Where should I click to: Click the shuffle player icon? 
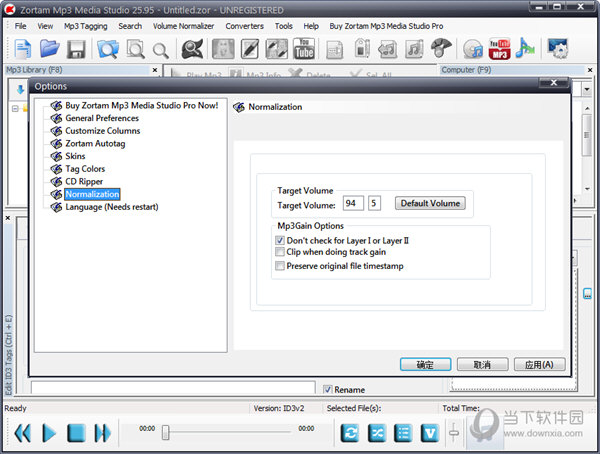(377, 433)
